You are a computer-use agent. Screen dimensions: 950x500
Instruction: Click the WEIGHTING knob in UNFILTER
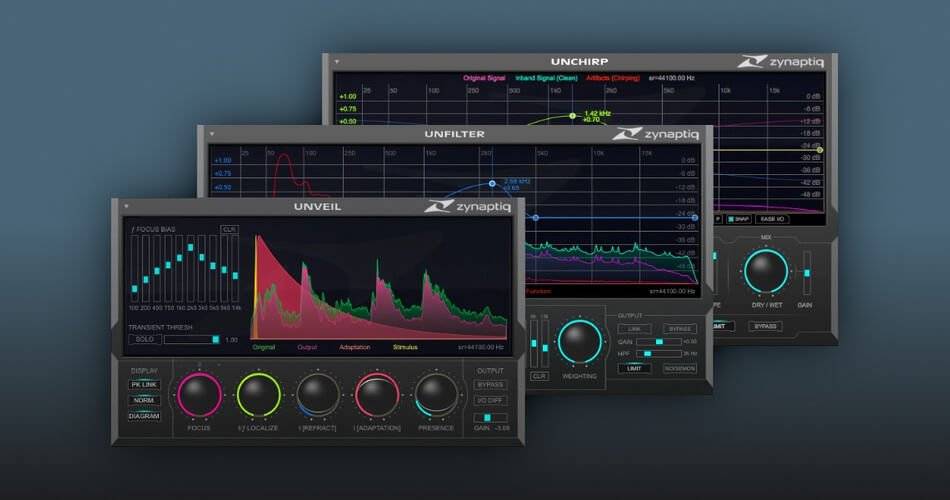(580, 341)
